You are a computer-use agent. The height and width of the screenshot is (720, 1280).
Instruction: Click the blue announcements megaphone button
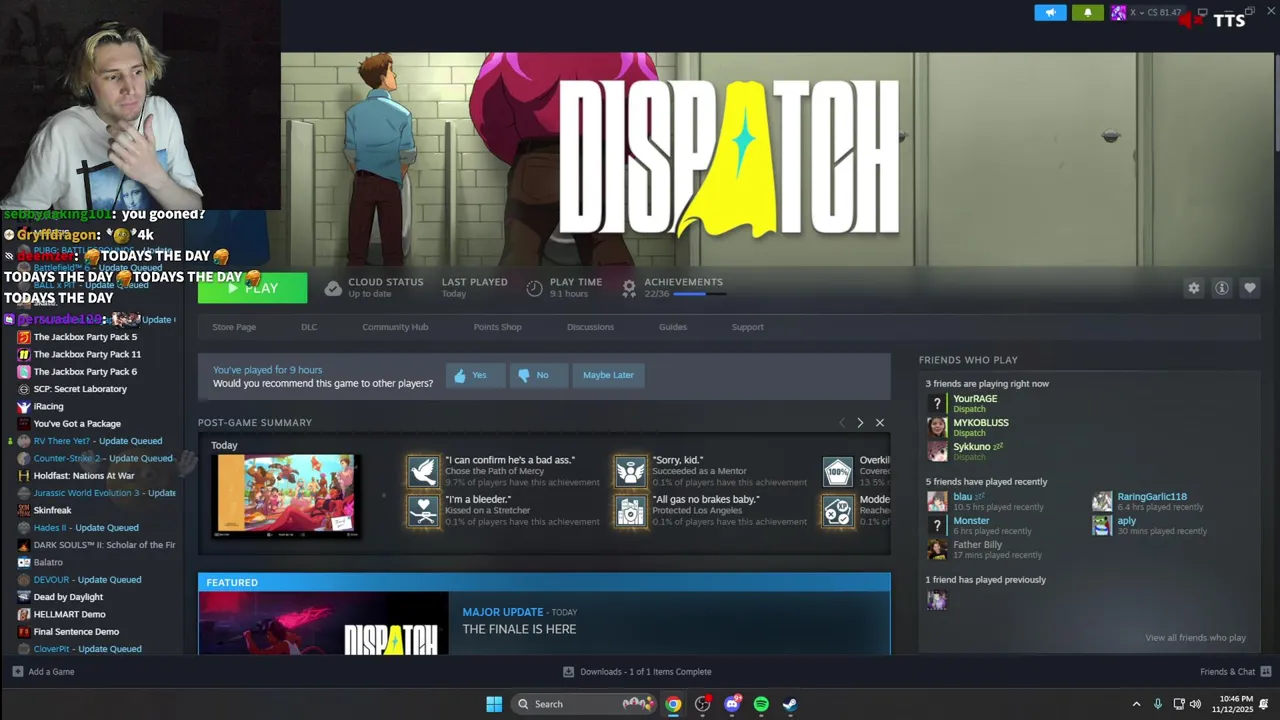1050,13
